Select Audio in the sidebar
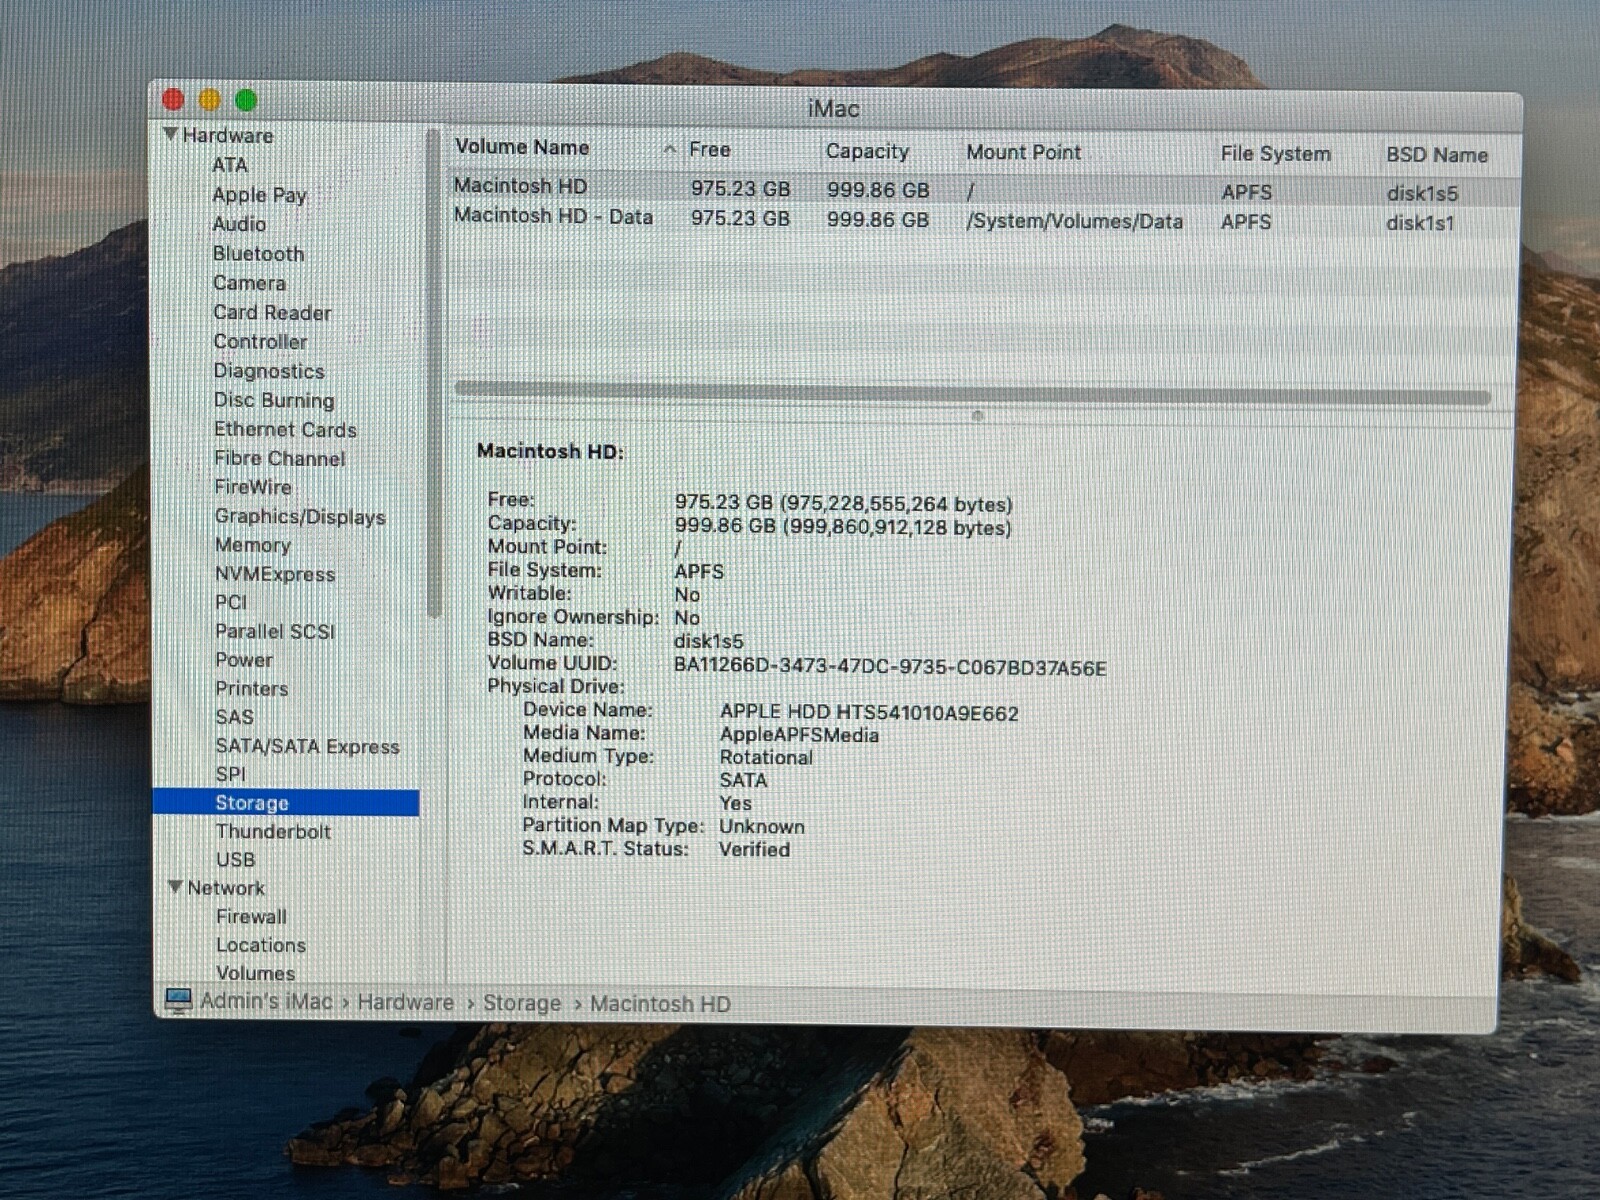 pyautogui.click(x=239, y=224)
